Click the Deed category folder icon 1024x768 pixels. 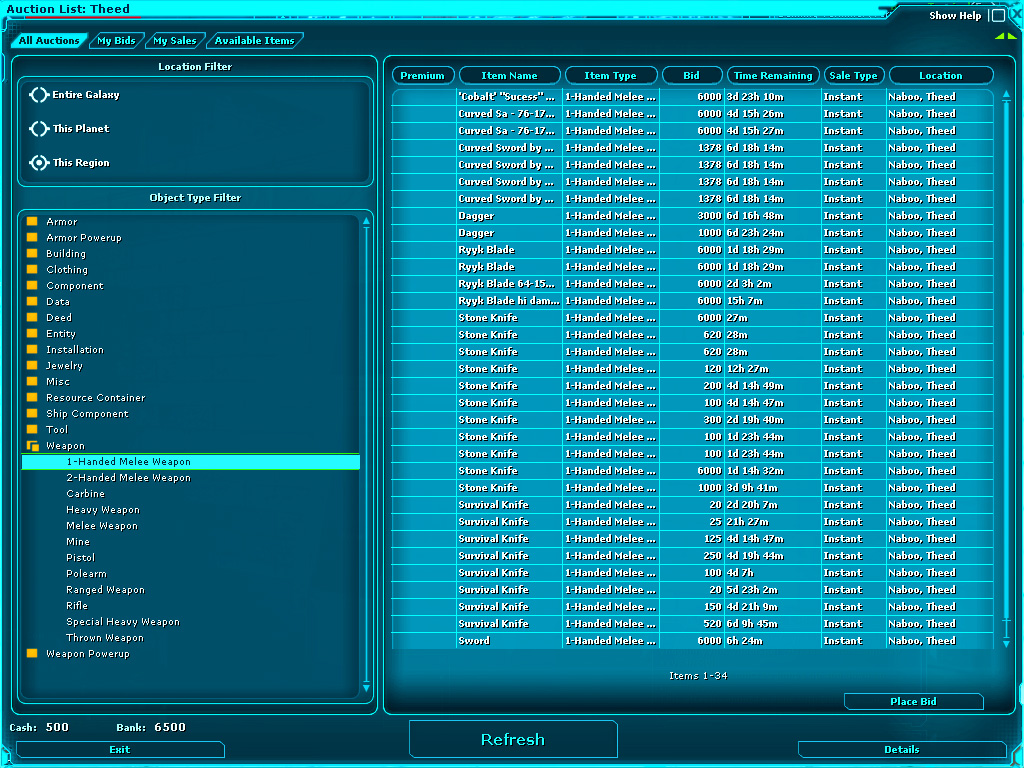pyautogui.click(x=32, y=318)
